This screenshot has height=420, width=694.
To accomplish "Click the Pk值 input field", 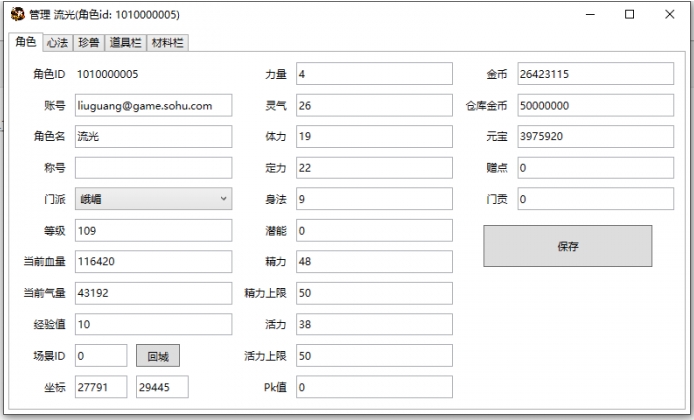I will pyautogui.click(x=373, y=386).
